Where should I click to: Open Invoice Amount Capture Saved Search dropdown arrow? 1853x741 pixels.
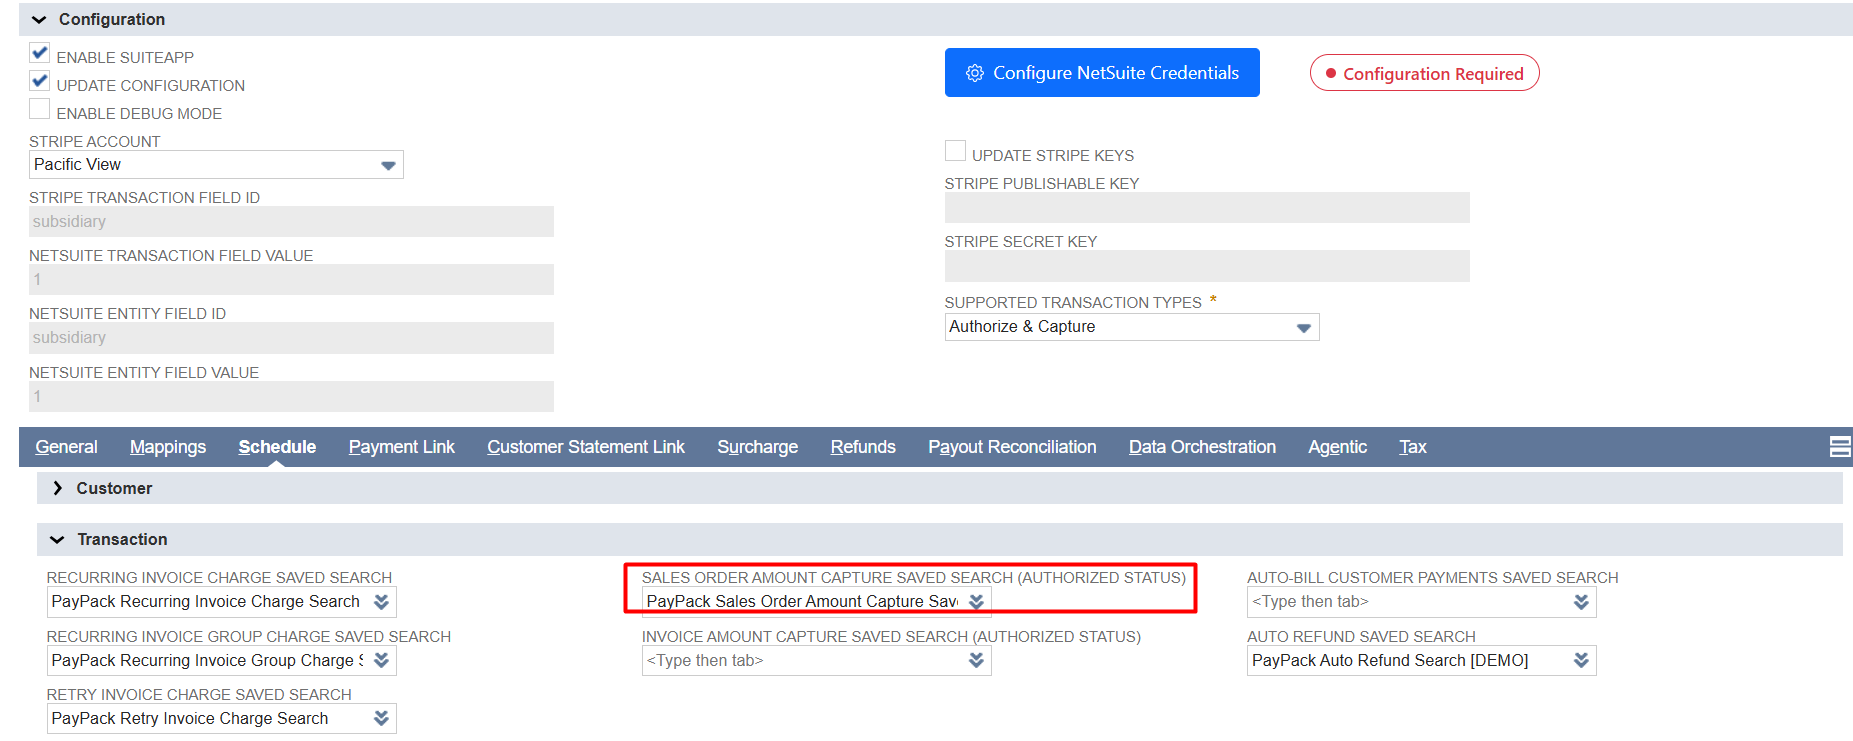point(976,661)
